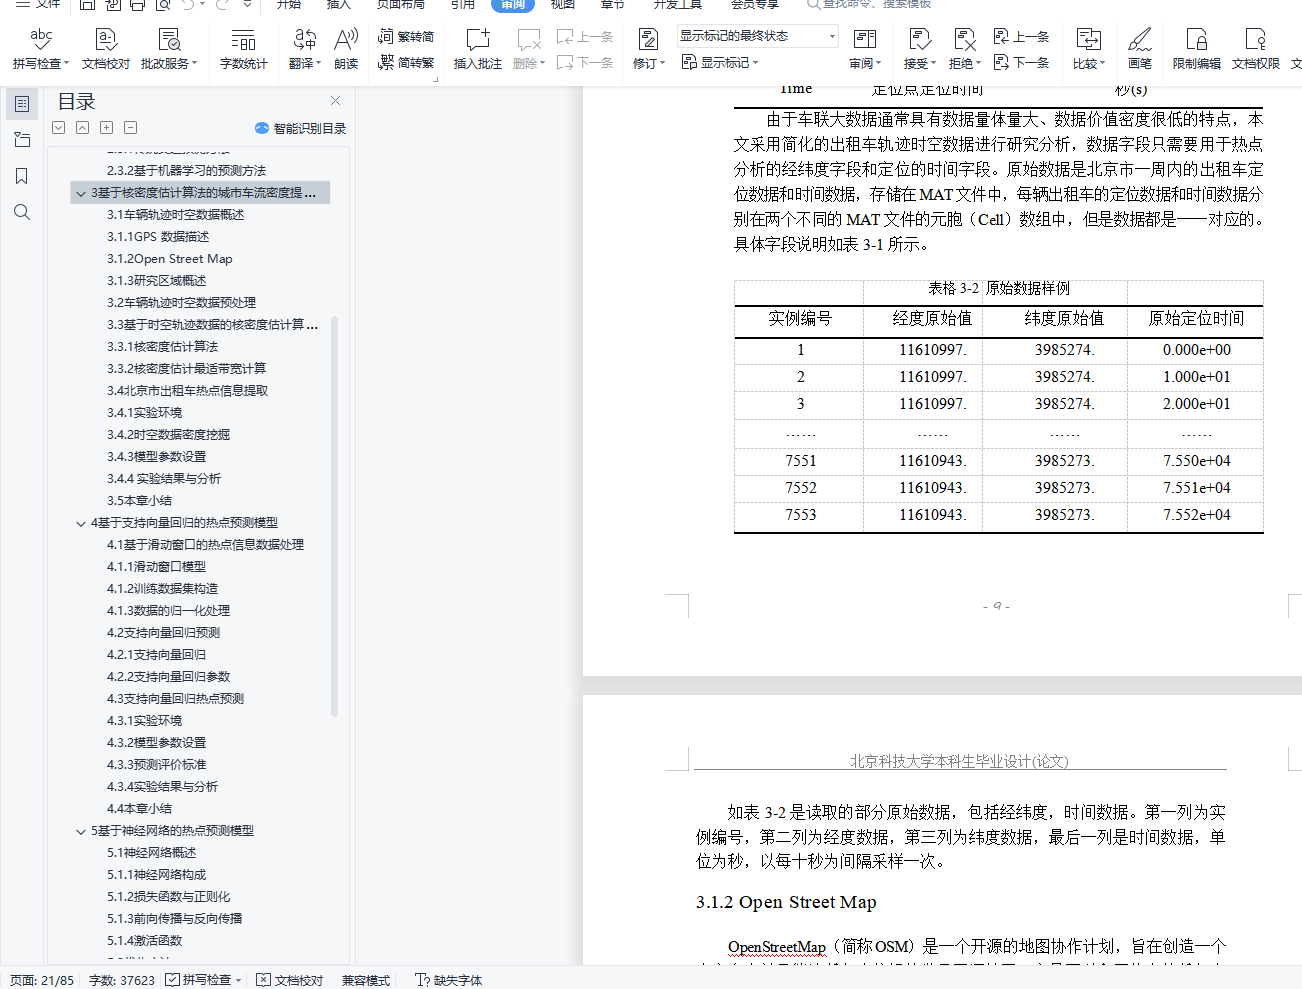1302x989 pixels.
Task: Open the 比较 dropdown arrow
Action: coord(1102,63)
